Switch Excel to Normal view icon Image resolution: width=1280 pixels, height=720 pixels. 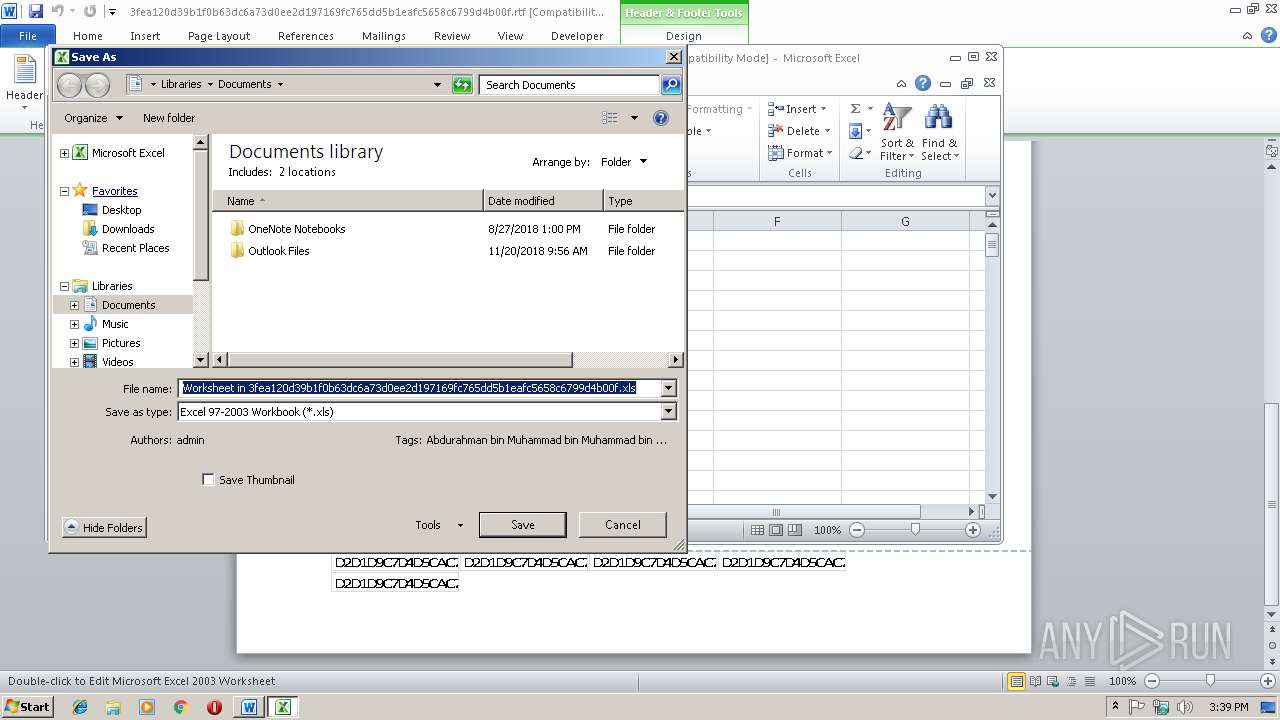point(758,530)
